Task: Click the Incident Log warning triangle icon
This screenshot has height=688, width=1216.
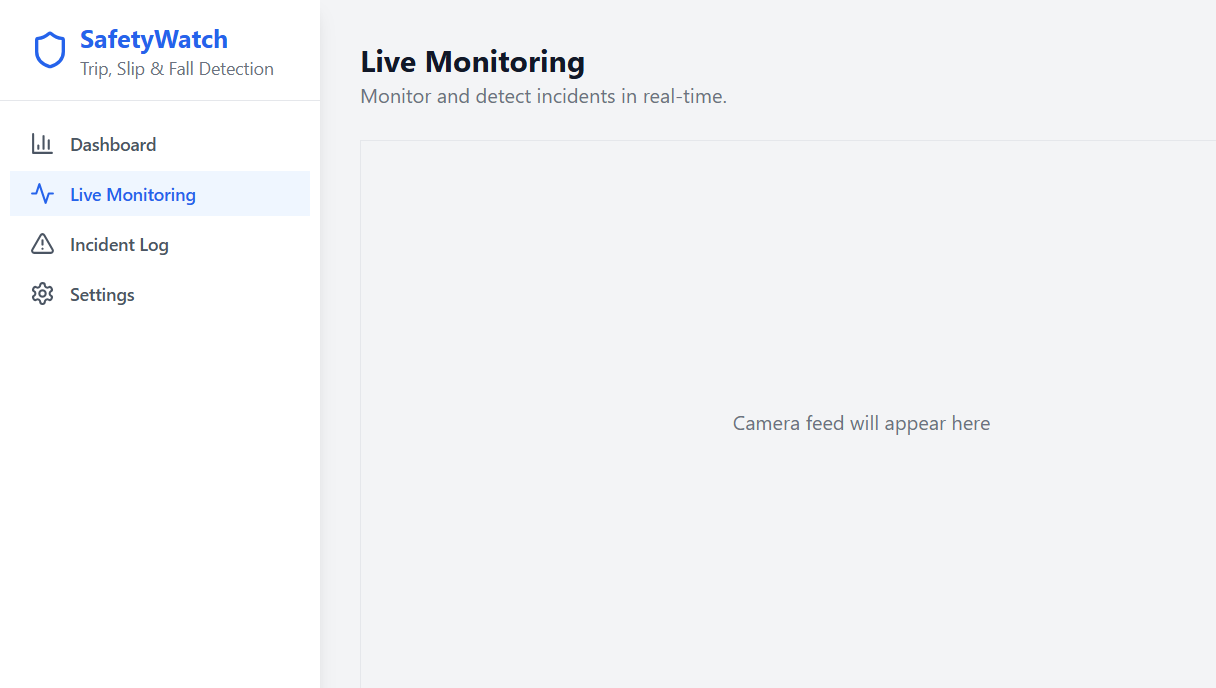Action: coord(42,244)
